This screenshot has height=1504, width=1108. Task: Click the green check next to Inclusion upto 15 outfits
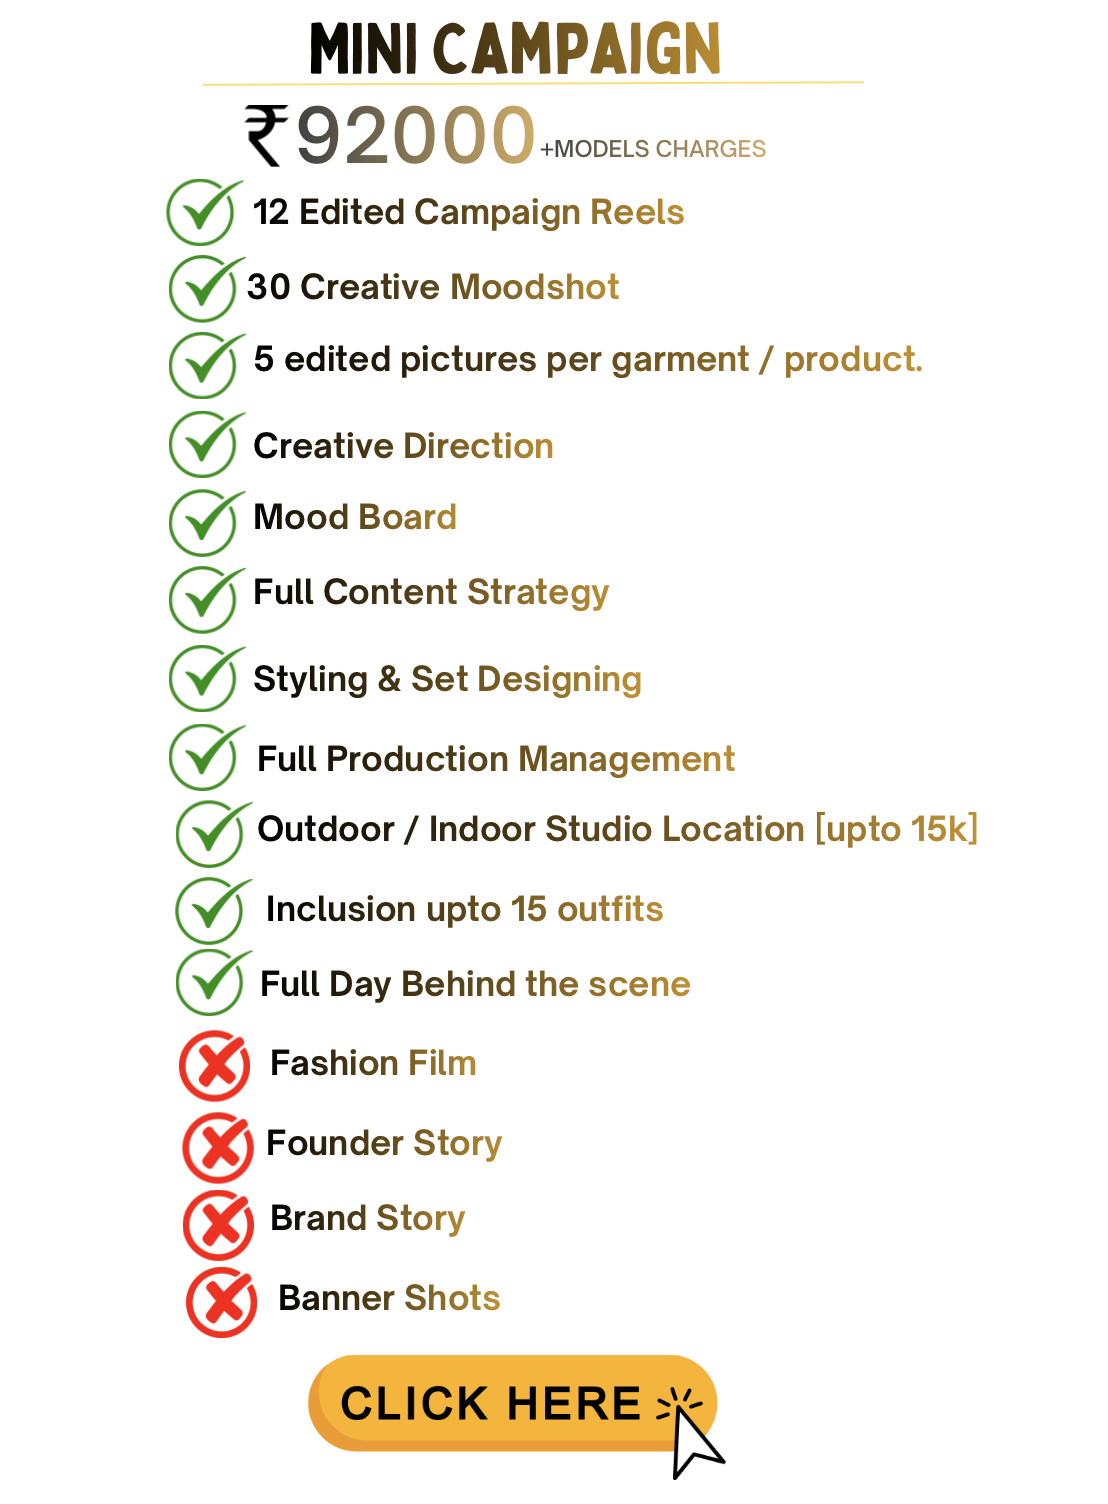(212, 910)
